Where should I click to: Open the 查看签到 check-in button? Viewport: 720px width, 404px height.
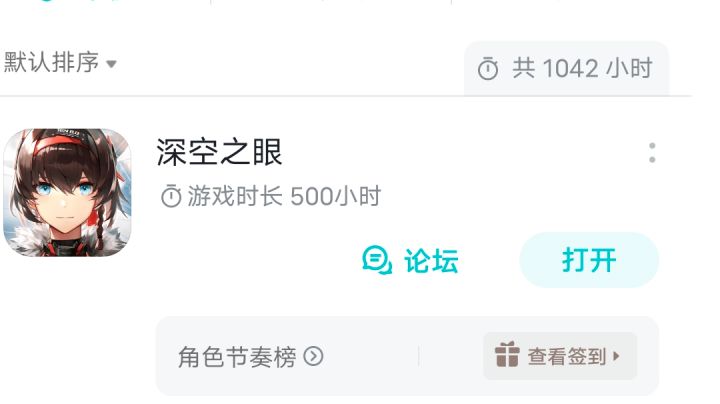(560, 356)
